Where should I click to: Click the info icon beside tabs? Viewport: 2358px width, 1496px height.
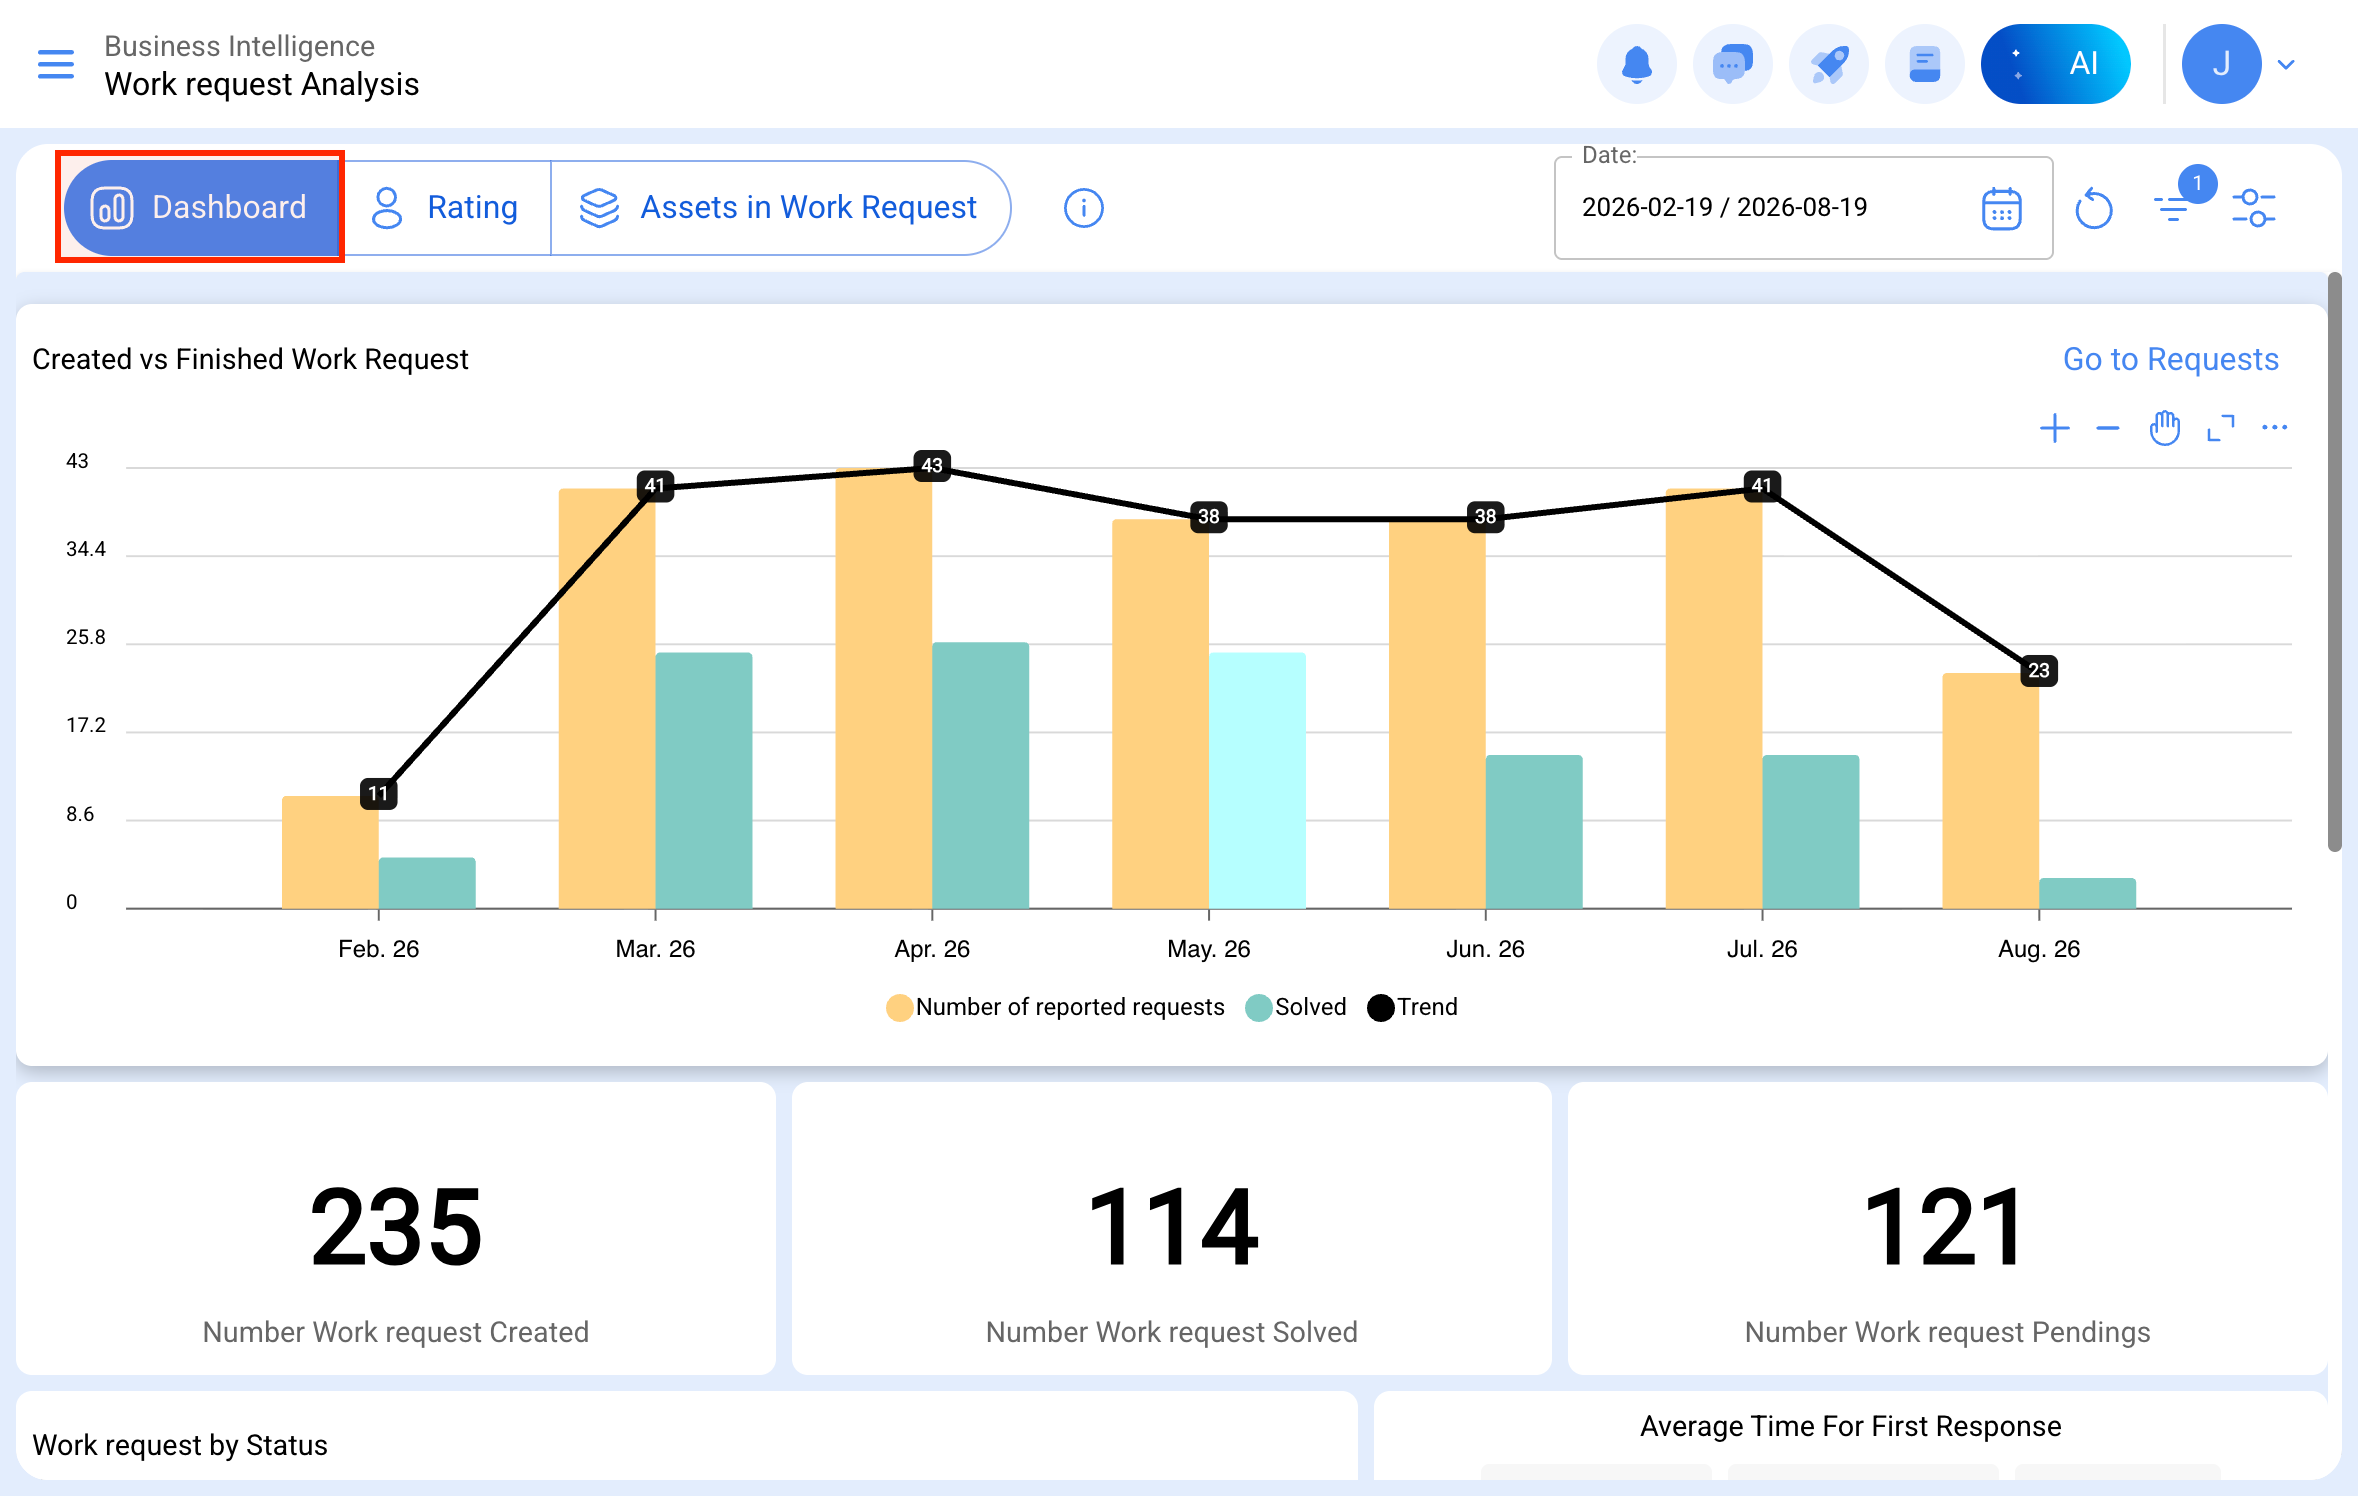pos(1083,208)
